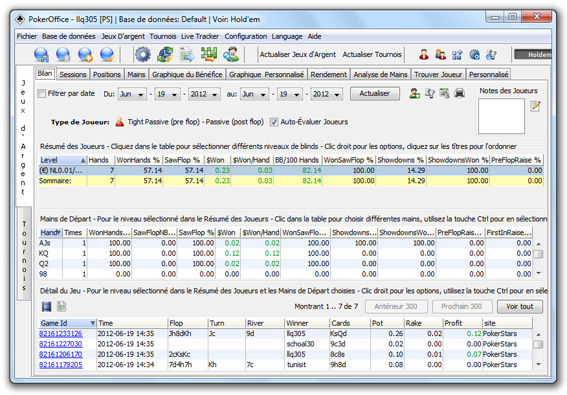Open the au day dropdown
The width and height of the screenshot is (567, 395).
point(290,94)
